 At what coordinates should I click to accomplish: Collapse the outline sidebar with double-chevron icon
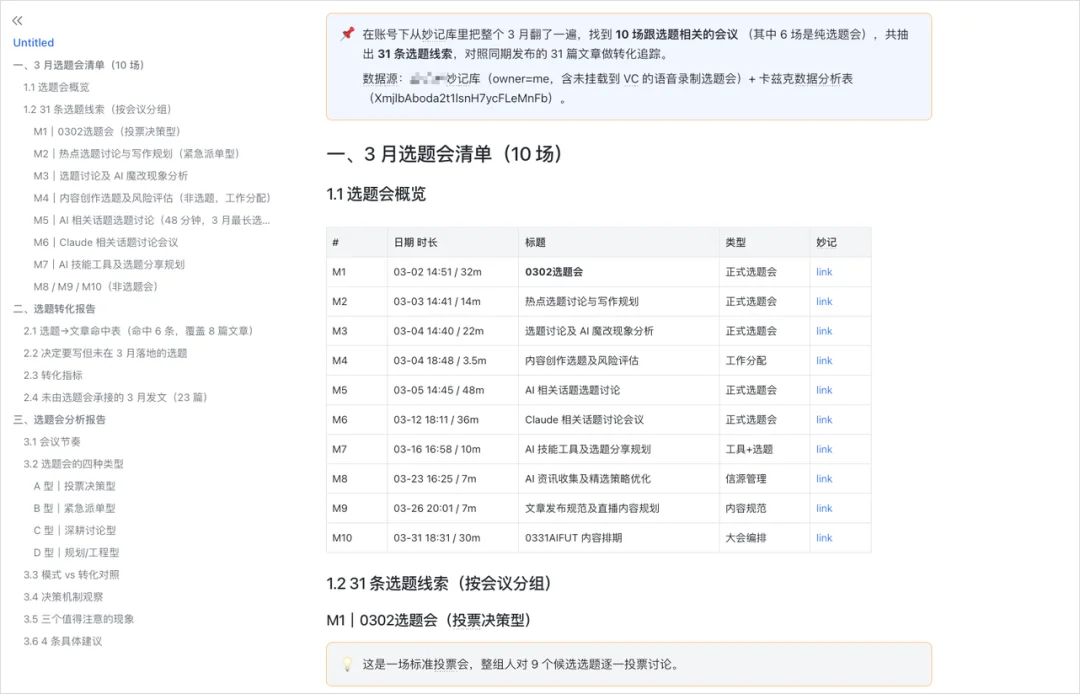pyautogui.click(x=17, y=21)
